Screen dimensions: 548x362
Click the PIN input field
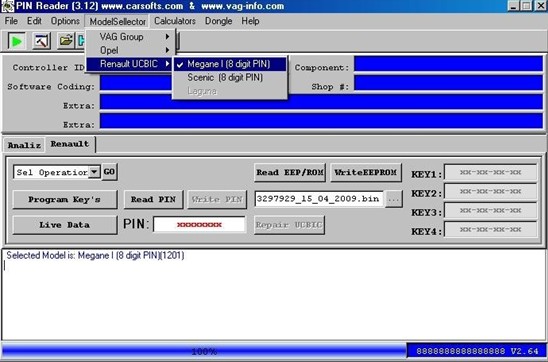(199, 224)
